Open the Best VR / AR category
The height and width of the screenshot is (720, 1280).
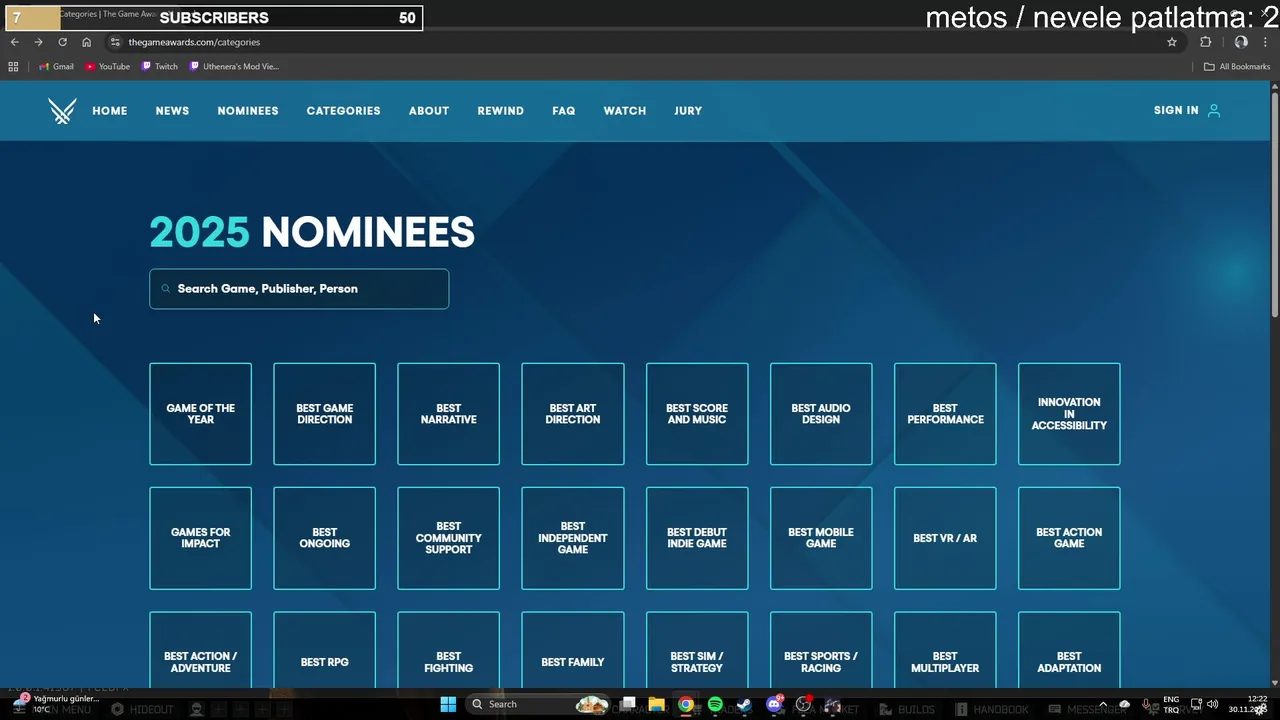pyautogui.click(x=945, y=538)
